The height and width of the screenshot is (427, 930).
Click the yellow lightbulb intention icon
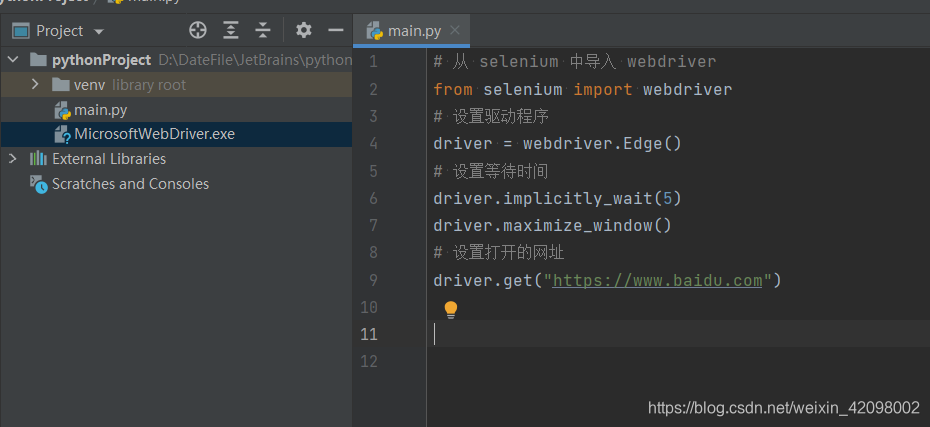coord(451,309)
